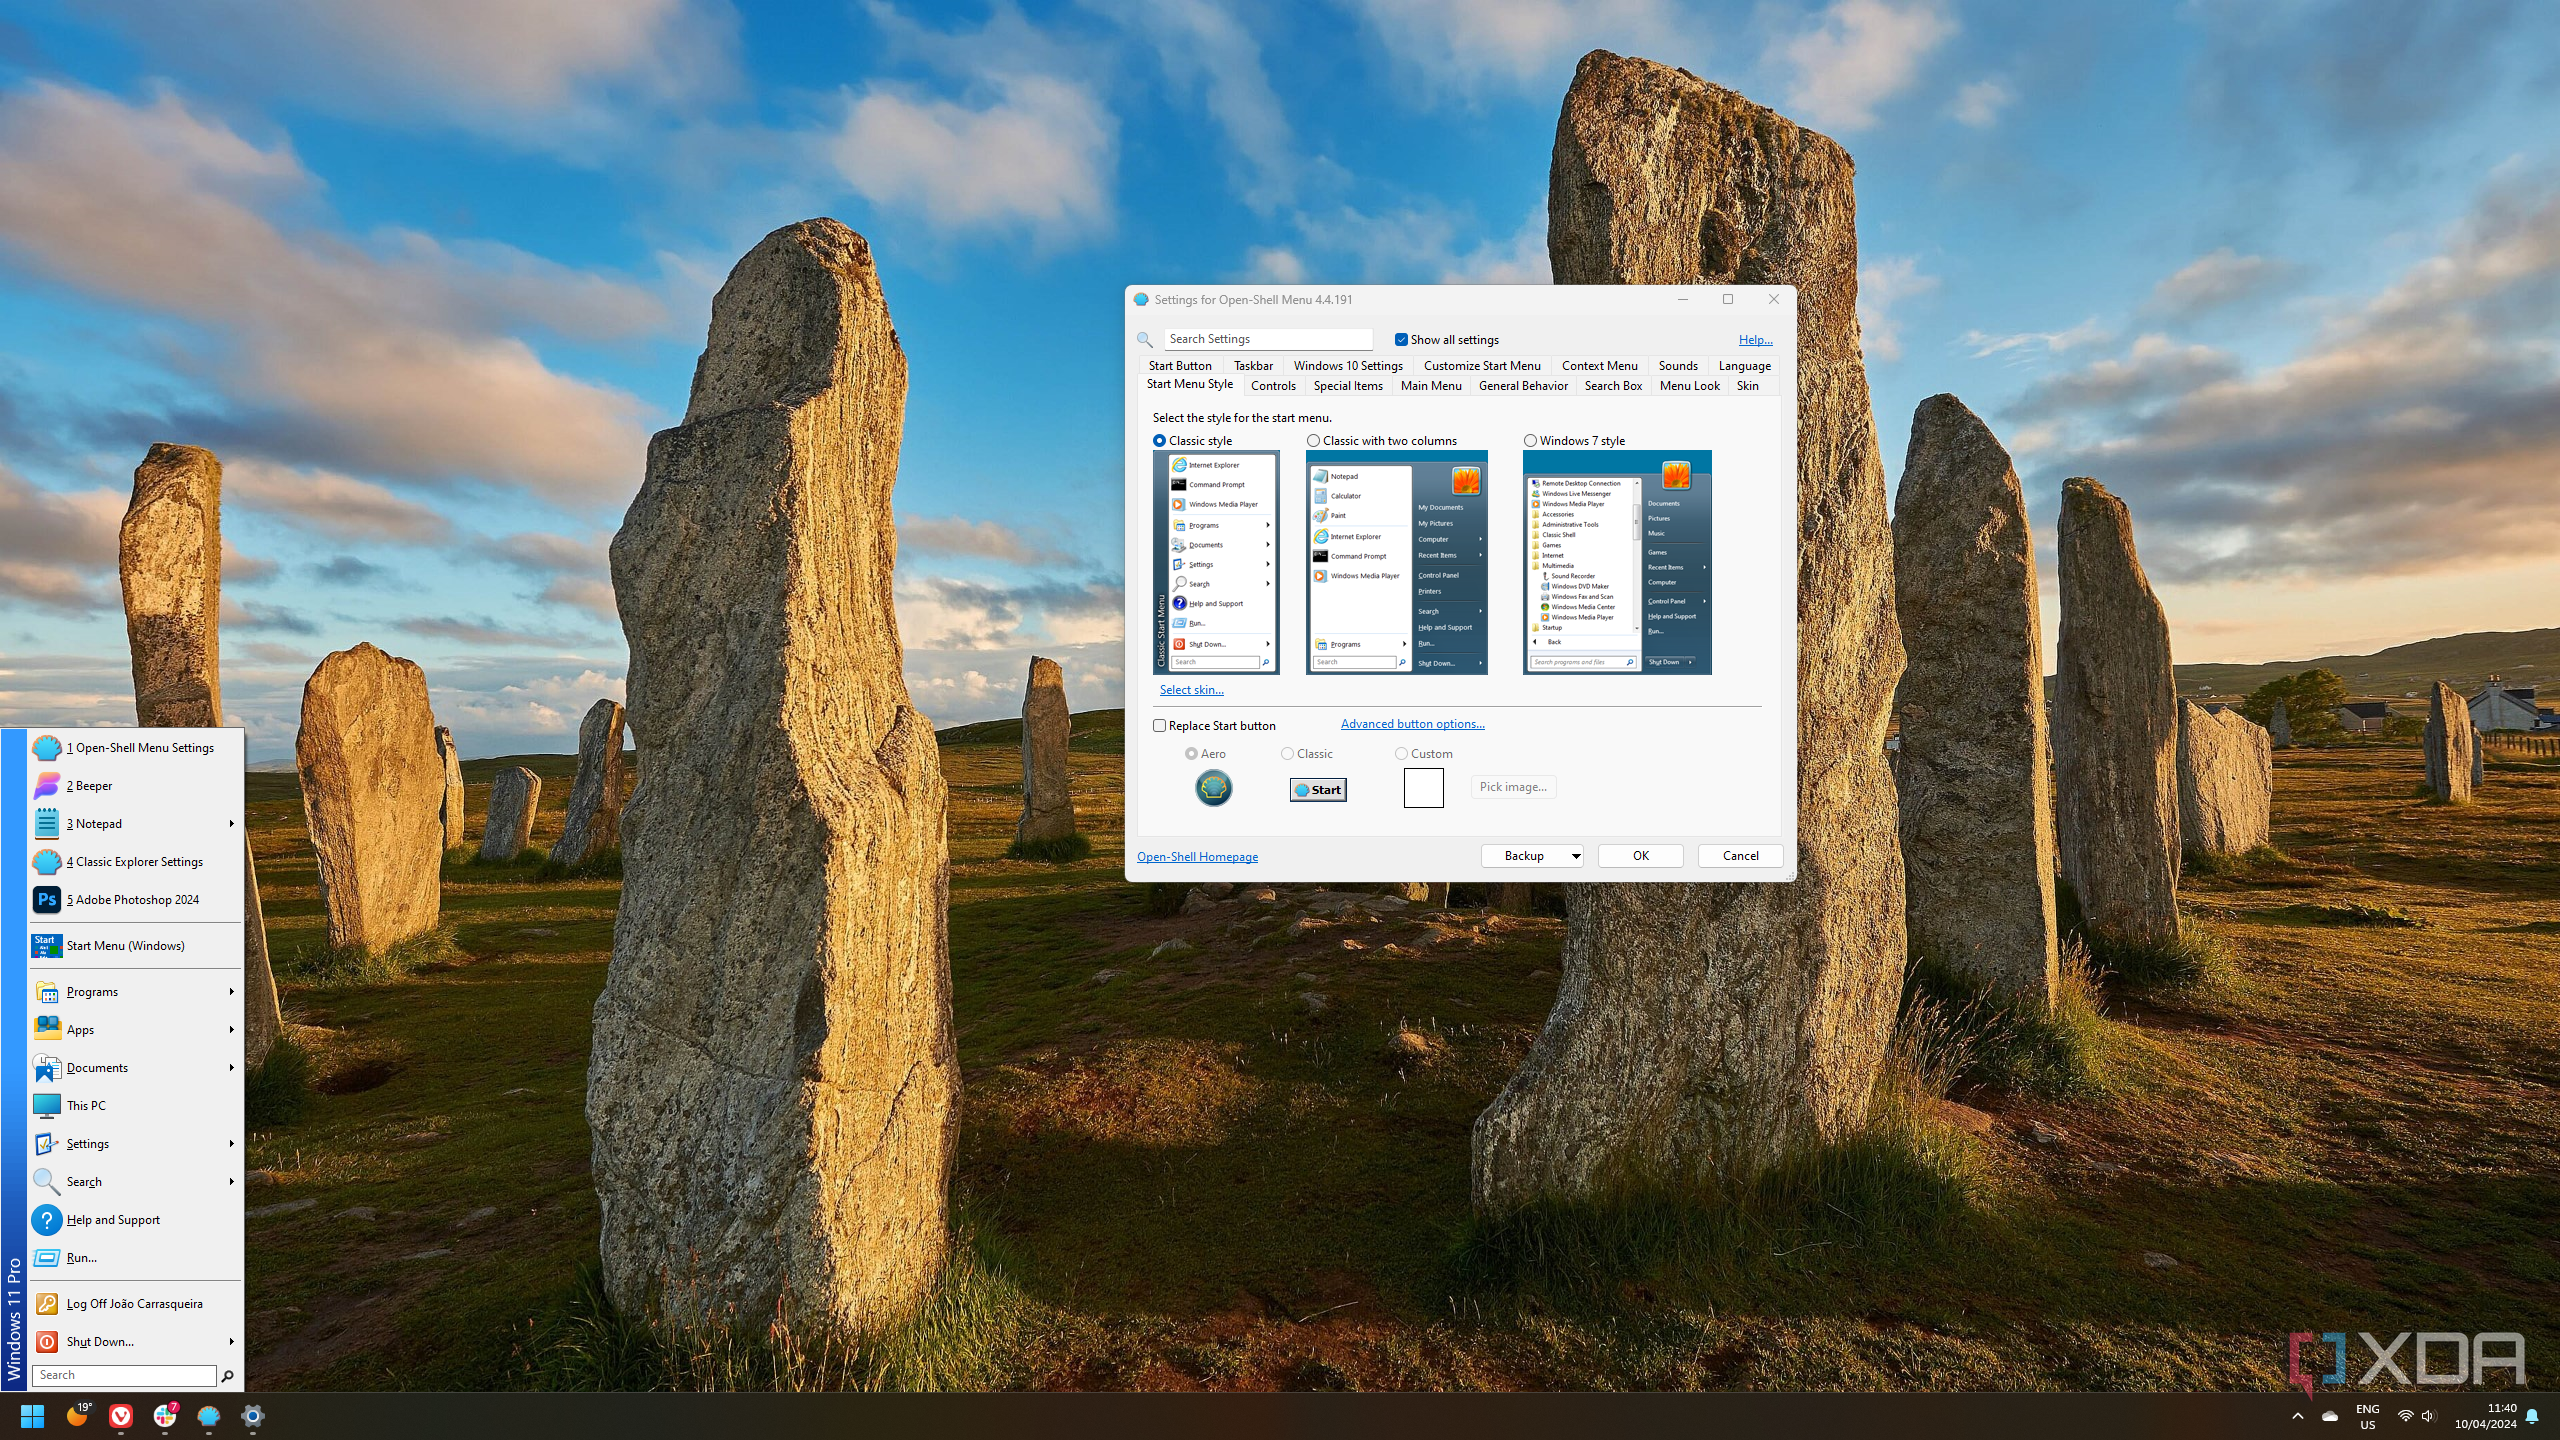
Task: Open the Run... dialog entry
Action: tap(81, 1257)
